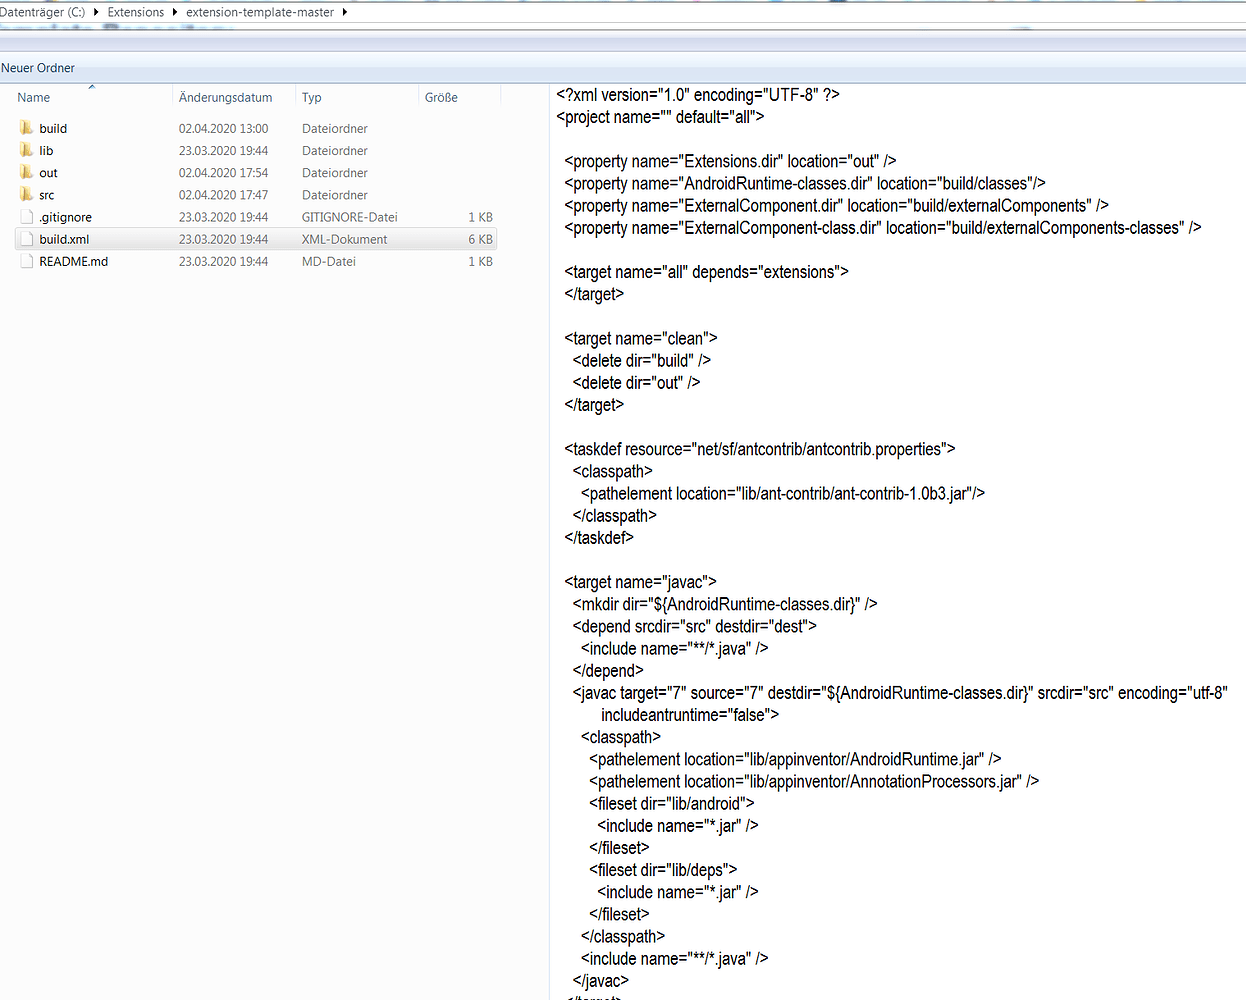Viewport: 1246px width, 1000px height.
Task: Click the fileset dir="lib/deps" line
Action: [x=663, y=870]
